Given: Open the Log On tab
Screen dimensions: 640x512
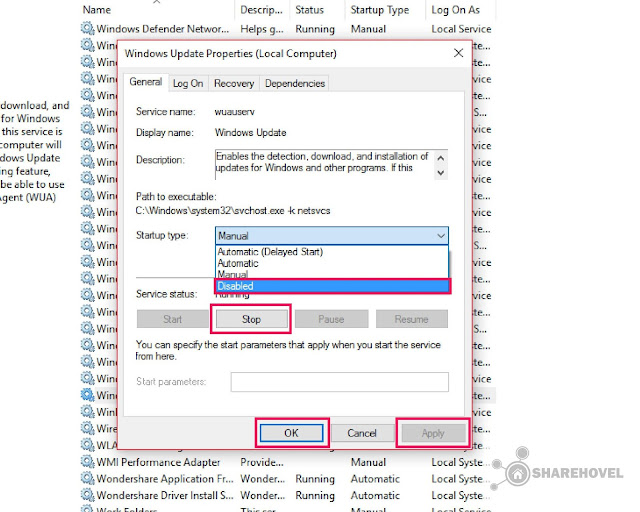Looking at the screenshot, I should click(x=188, y=84).
